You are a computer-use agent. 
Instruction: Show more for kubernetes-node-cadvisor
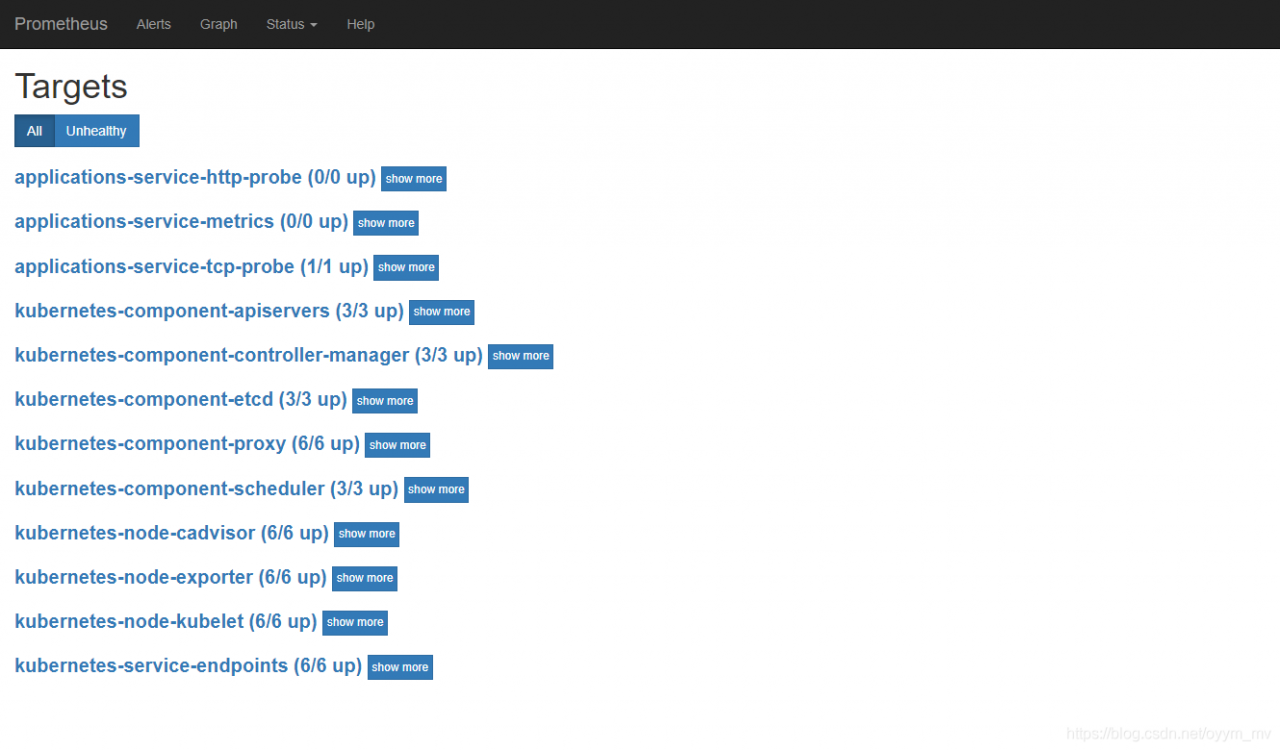point(367,534)
